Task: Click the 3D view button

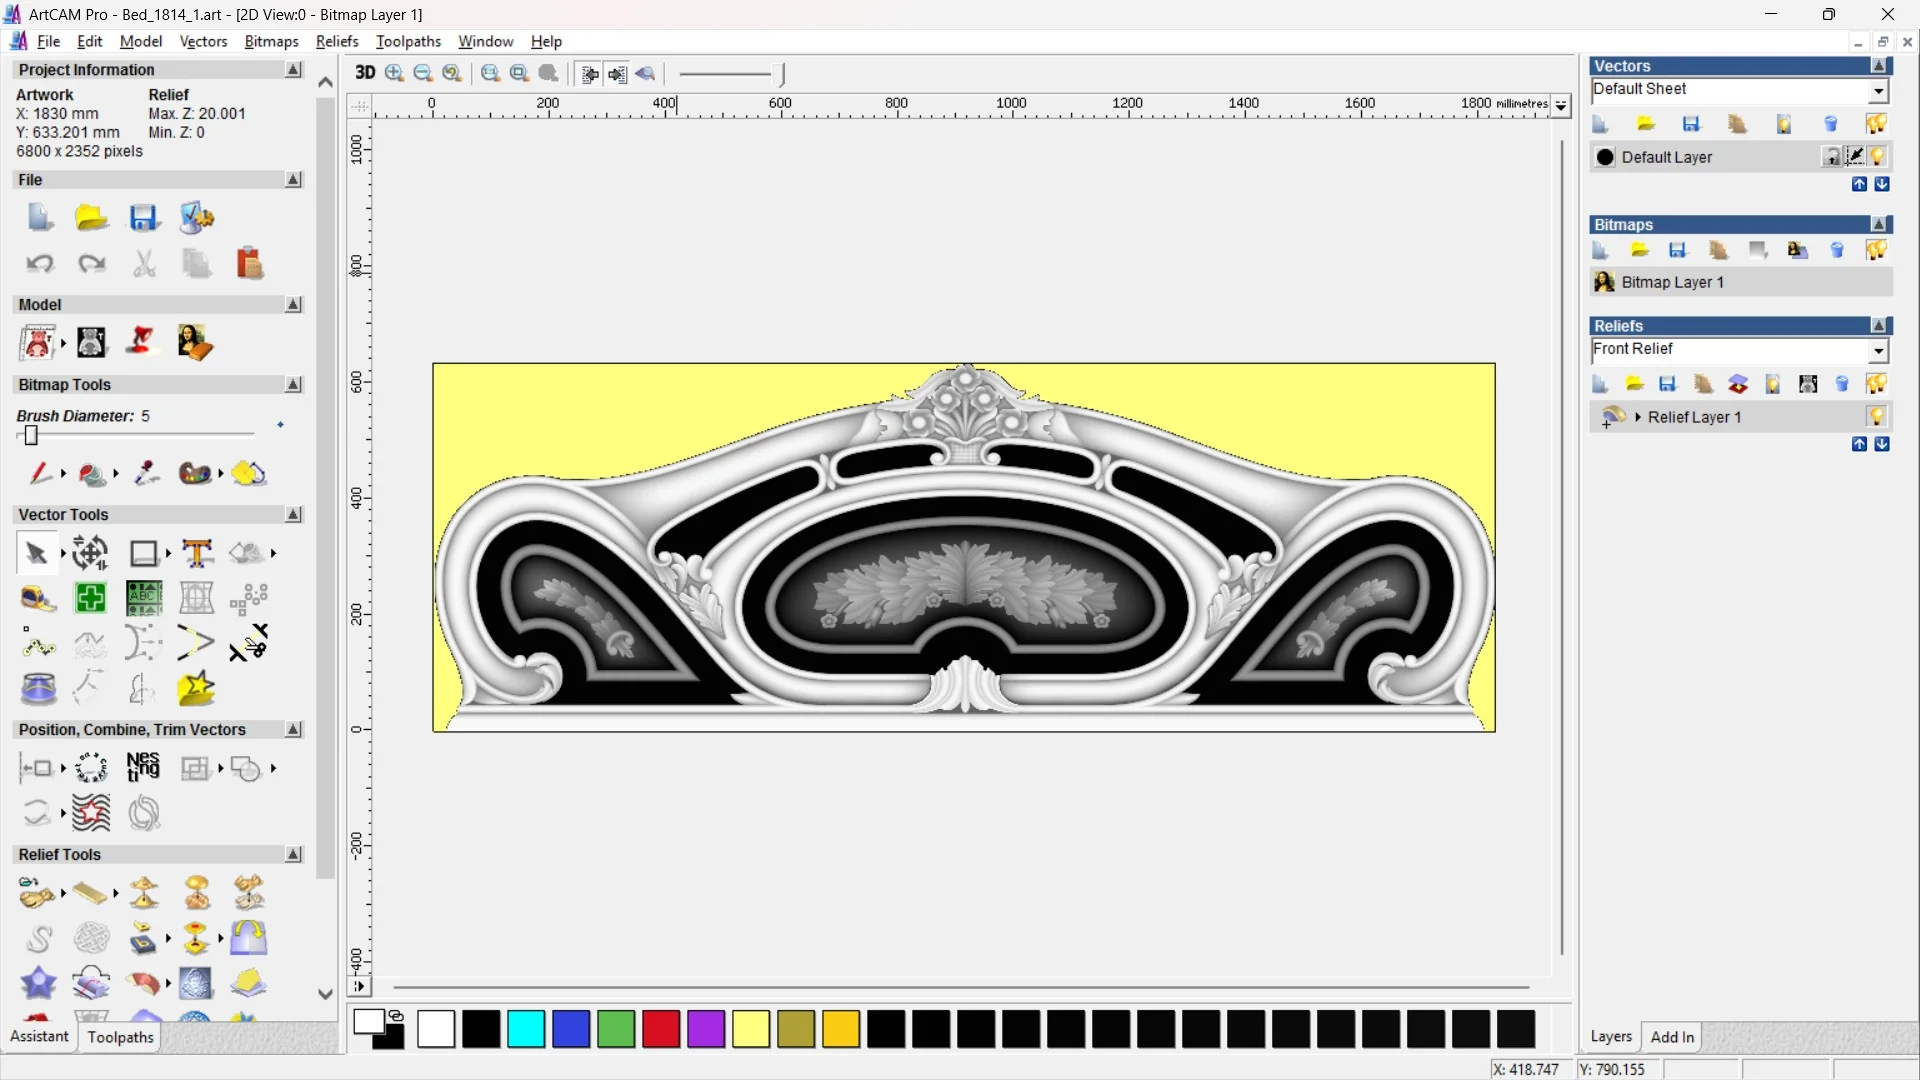Action: (x=365, y=73)
